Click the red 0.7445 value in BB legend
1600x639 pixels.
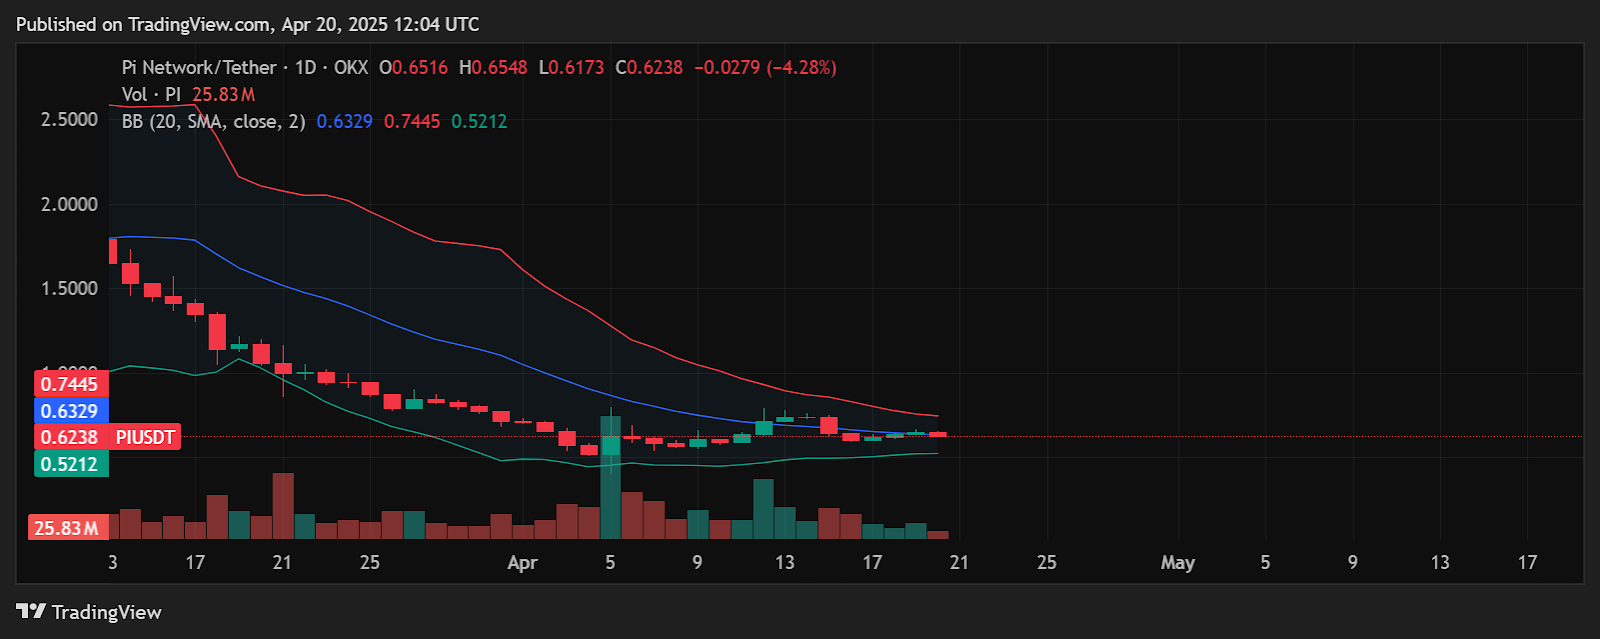click(x=412, y=121)
